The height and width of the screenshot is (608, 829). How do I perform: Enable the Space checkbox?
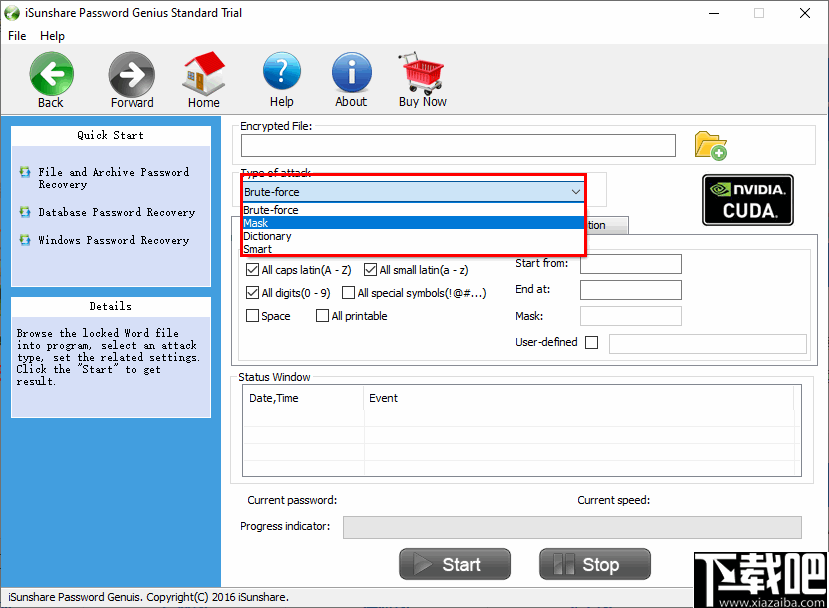pos(252,316)
